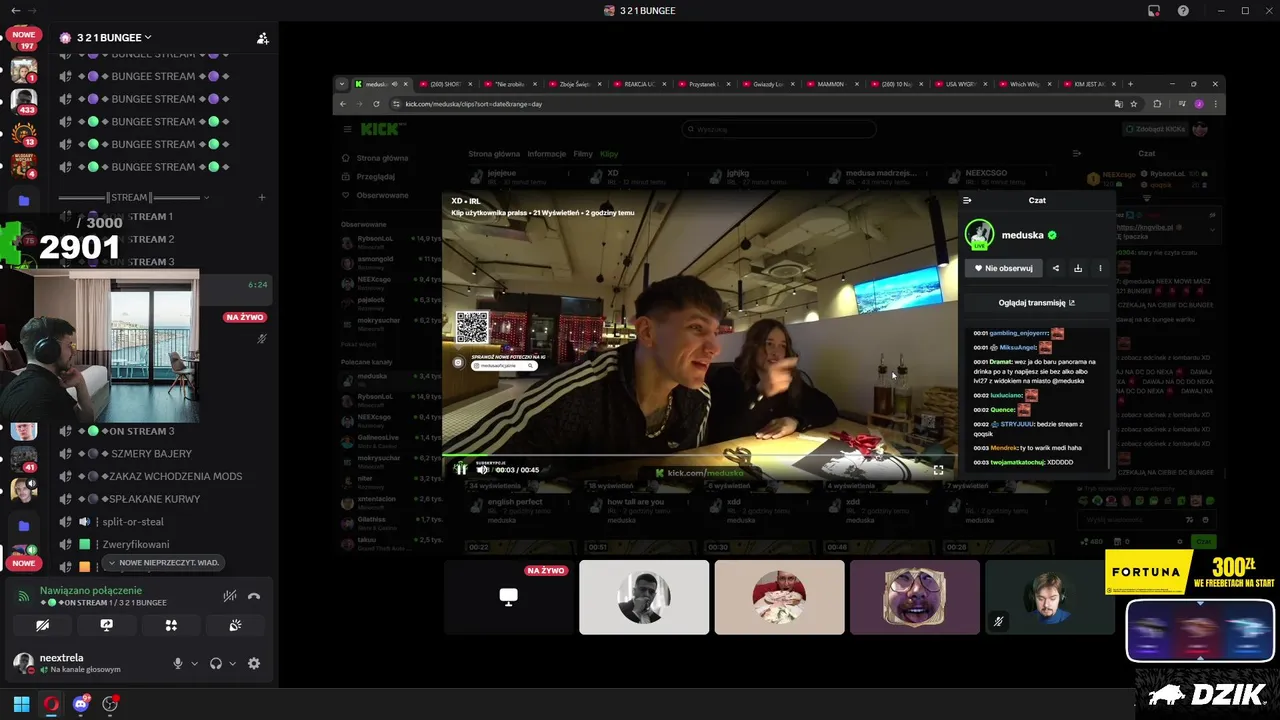Deafen headphones in user panel
1280x720 pixels.
pos(215,663)
